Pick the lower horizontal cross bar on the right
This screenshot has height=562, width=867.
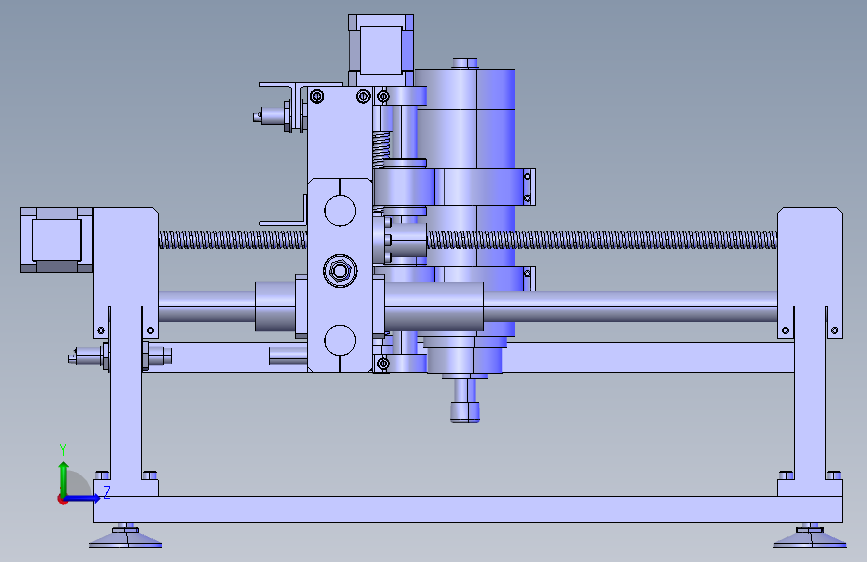point(650,357)
